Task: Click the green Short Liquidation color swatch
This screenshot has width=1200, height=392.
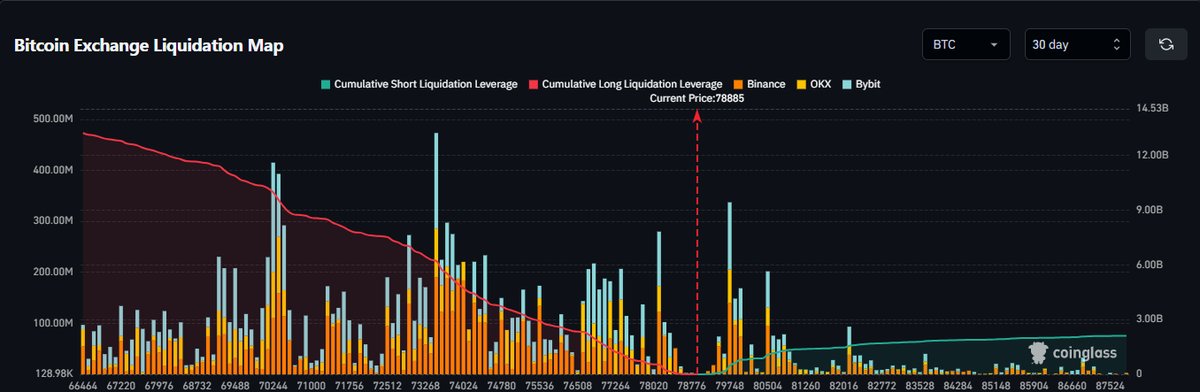Action: tap(325, 85)
